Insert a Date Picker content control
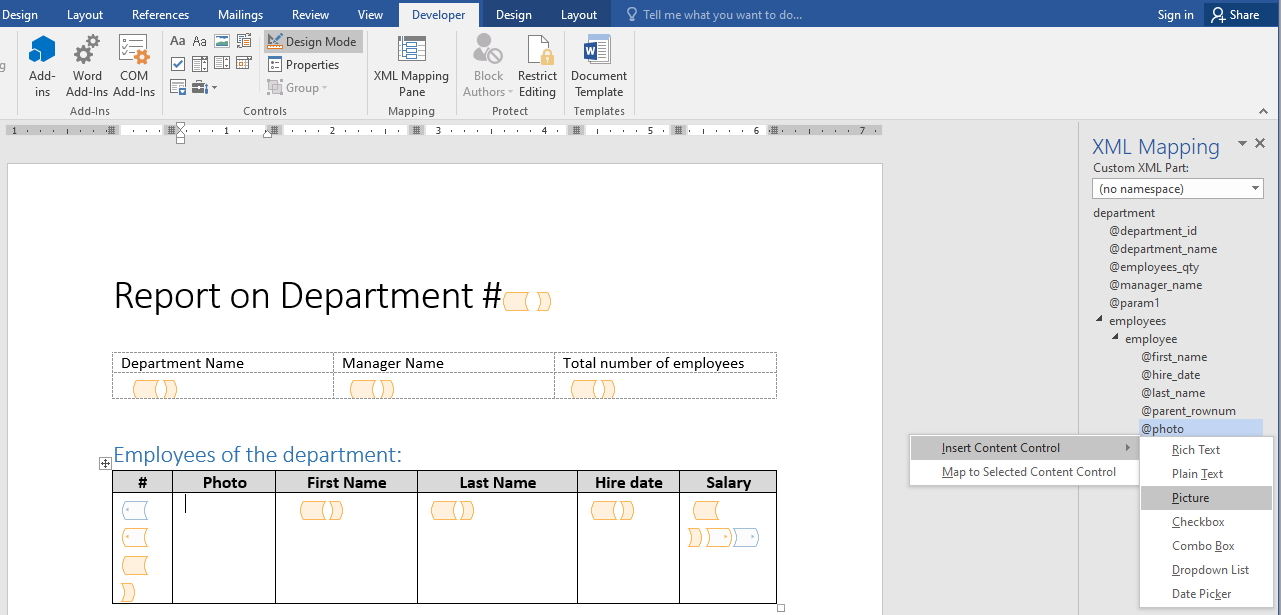Screen dimensions: 1281x615 [244, 63]
